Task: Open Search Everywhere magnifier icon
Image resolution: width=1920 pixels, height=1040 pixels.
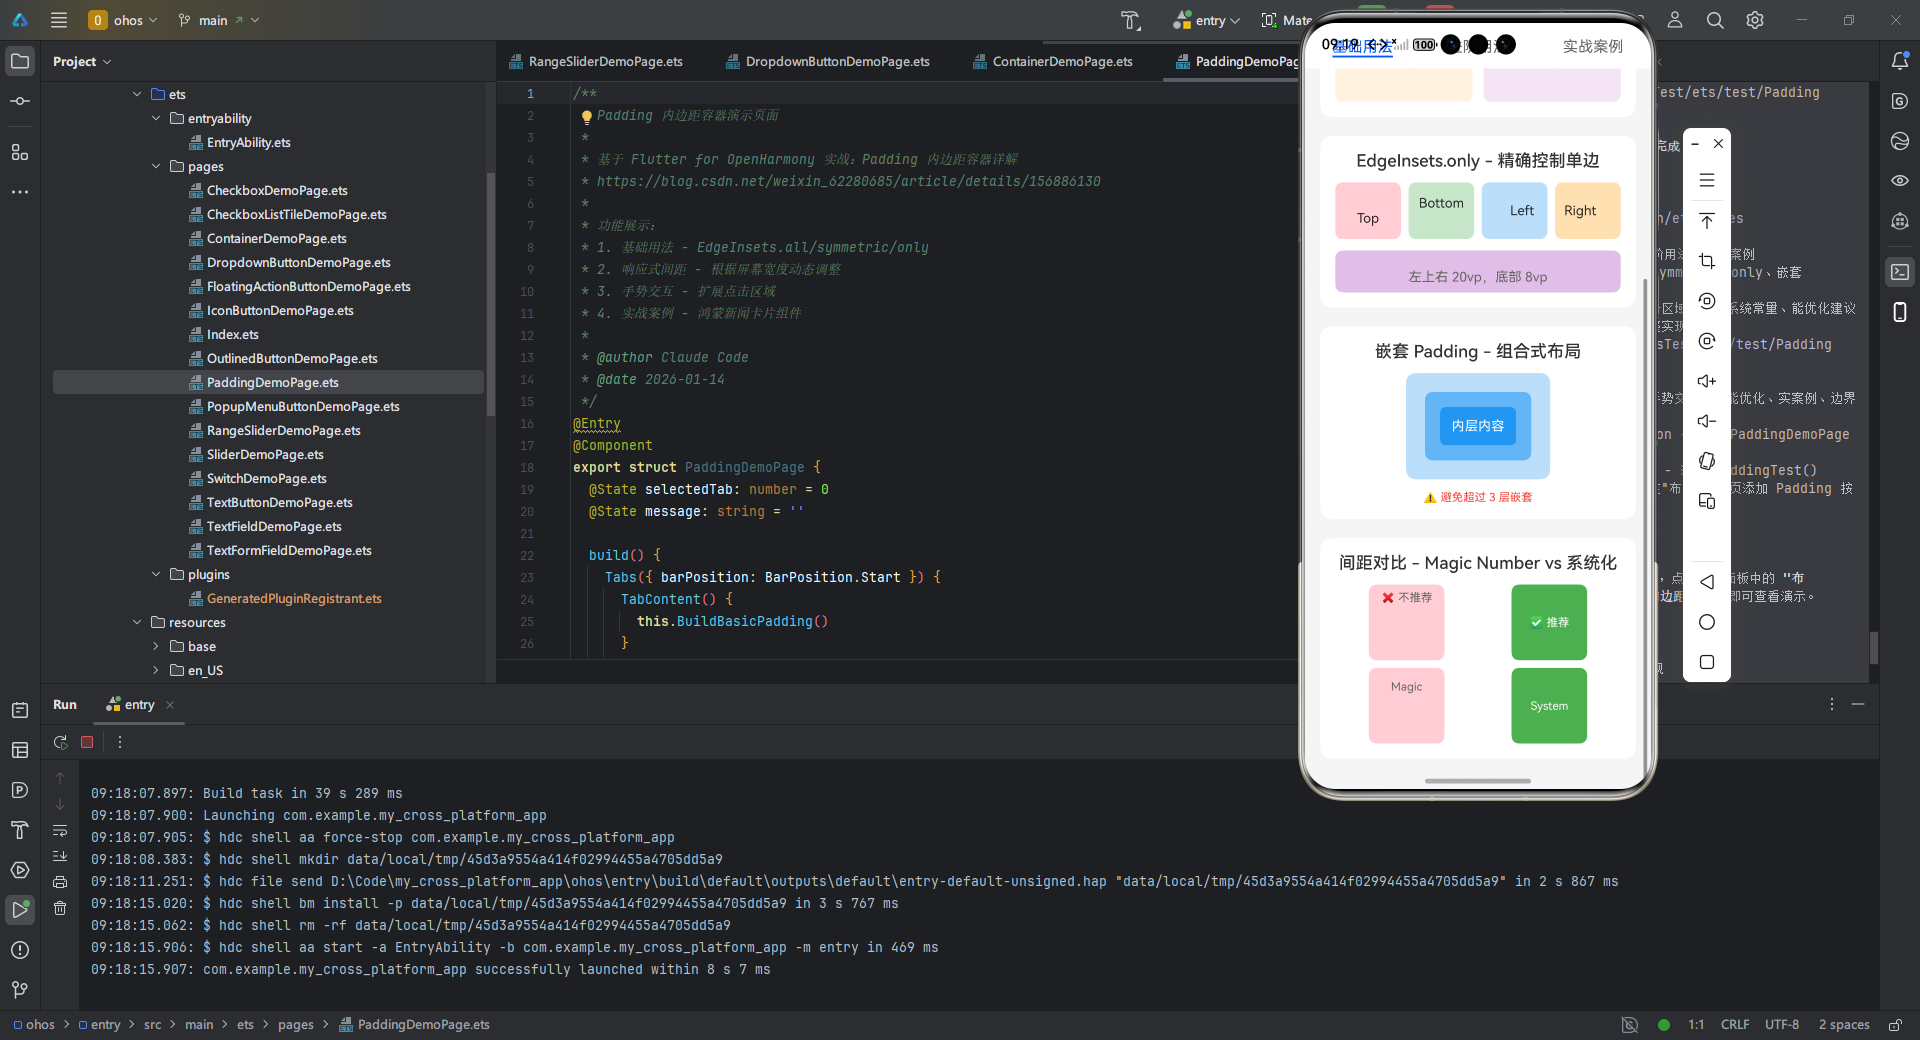Action: 1715,20
